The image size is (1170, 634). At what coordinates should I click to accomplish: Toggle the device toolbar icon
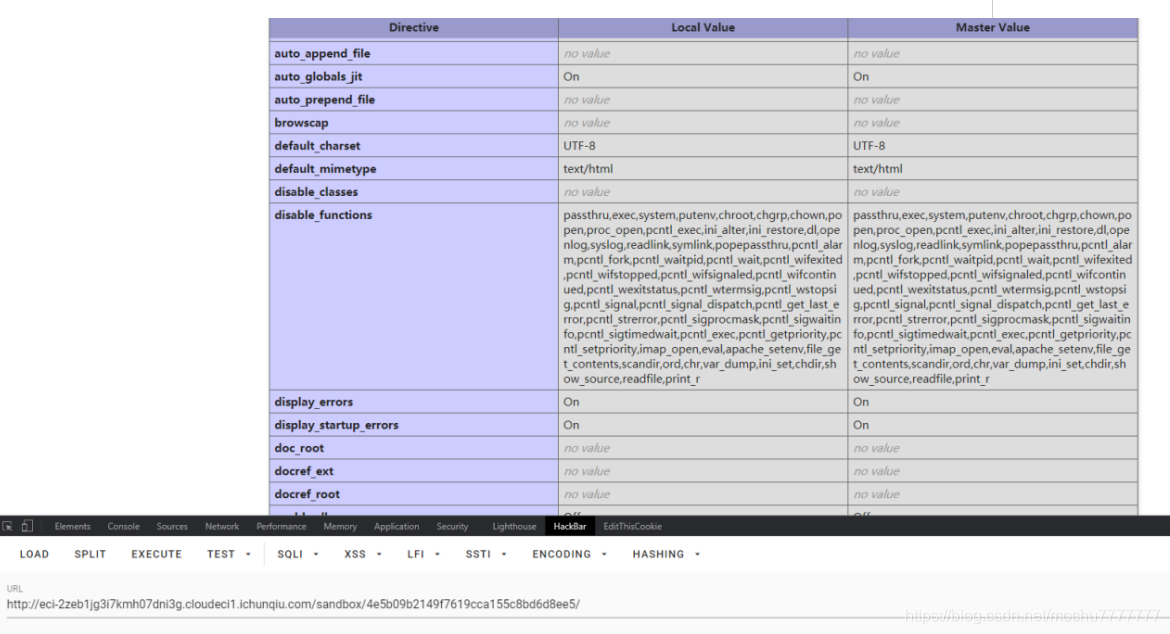click(x=27, y=526)
